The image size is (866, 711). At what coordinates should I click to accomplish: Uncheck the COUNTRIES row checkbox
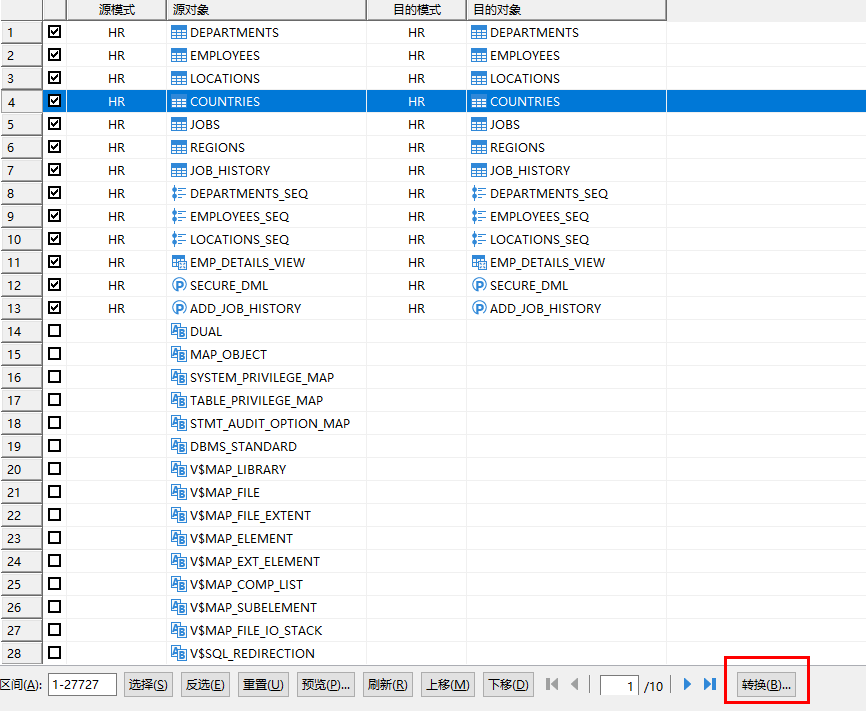click(x=54, y=101)
